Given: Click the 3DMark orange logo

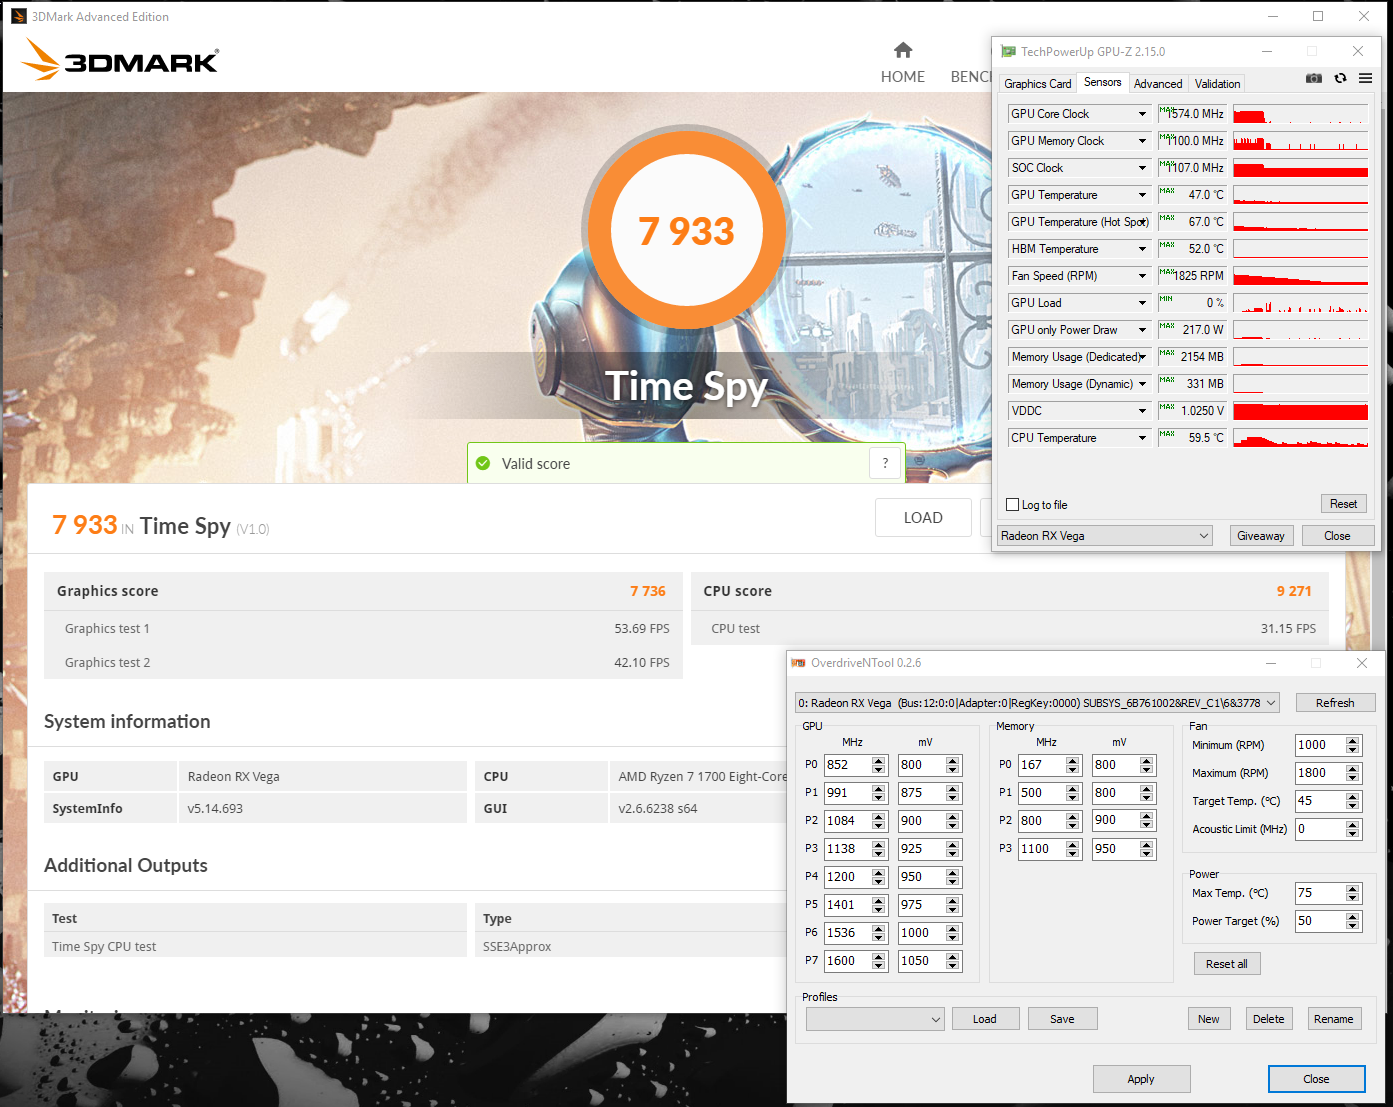Looking at the screenshot, I should click(119, 60).
